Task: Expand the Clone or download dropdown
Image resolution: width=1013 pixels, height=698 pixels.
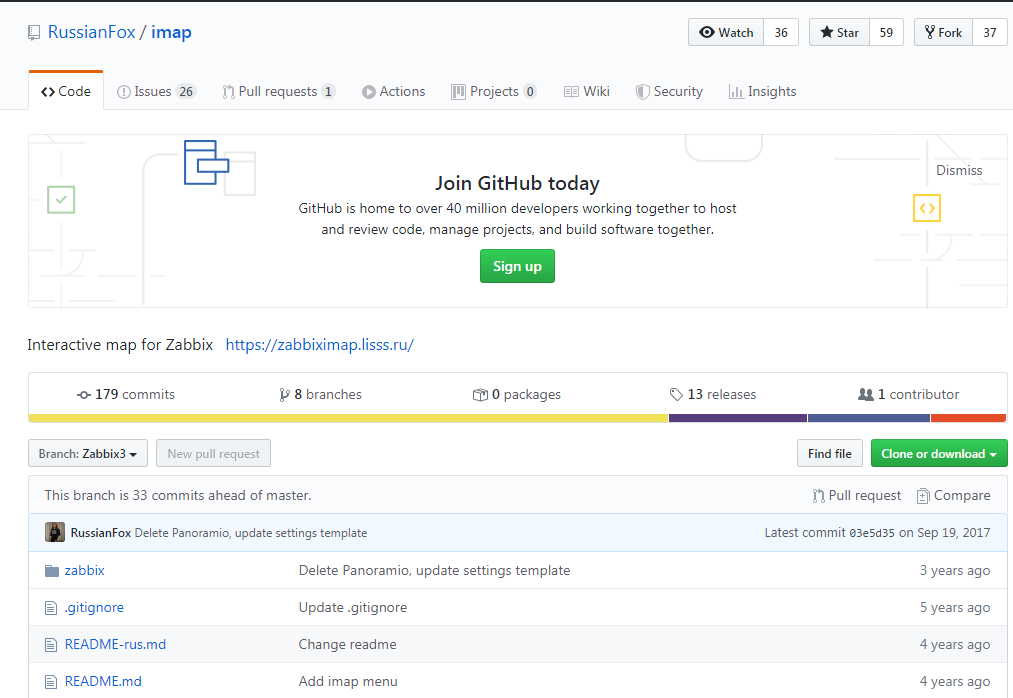Action: [x=939, y=454]
